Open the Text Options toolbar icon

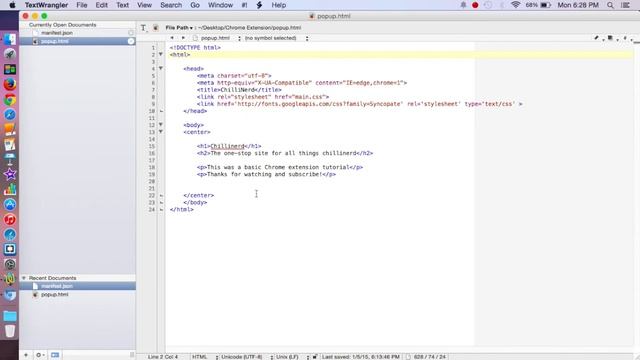[144, 28]
